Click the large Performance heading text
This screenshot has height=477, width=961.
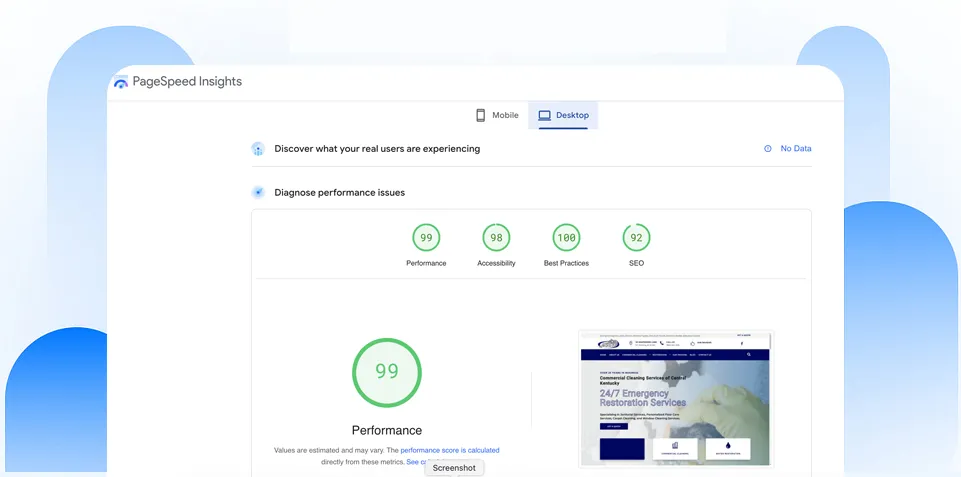387,430
